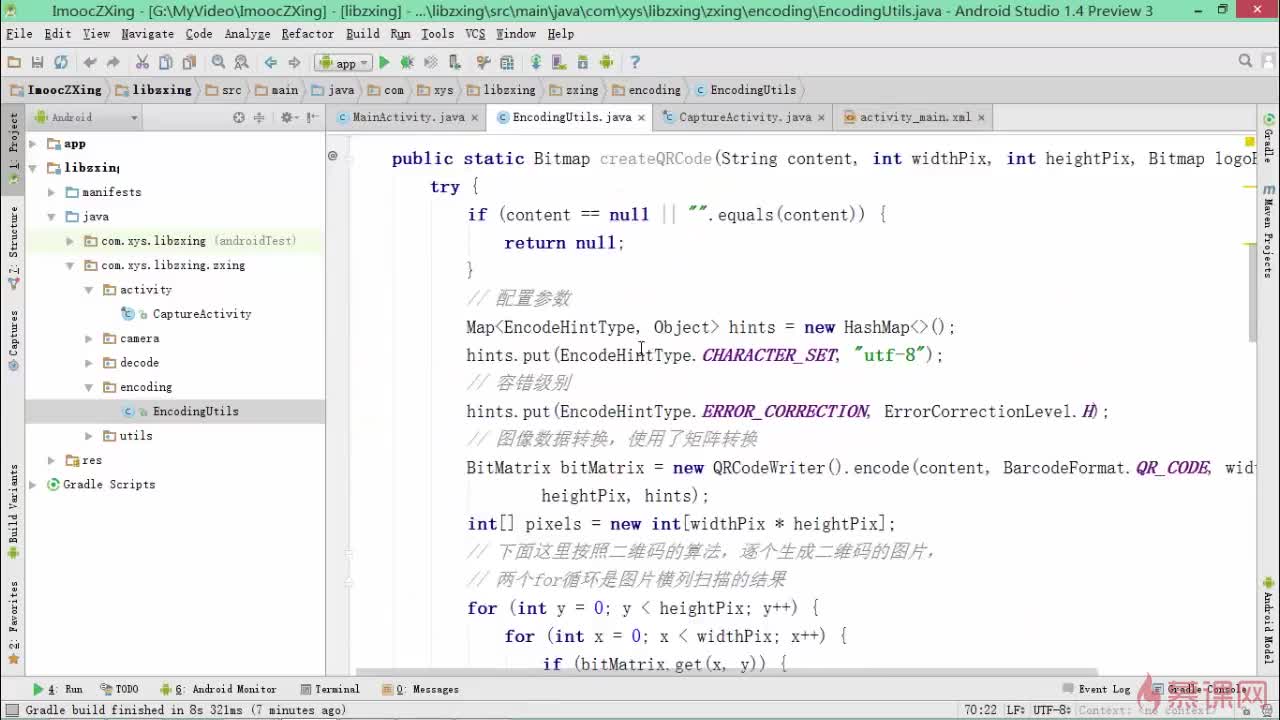Click the Hide project panel icon
The width and height of the screenshot is (1280, 720).
tap(312, 117)
